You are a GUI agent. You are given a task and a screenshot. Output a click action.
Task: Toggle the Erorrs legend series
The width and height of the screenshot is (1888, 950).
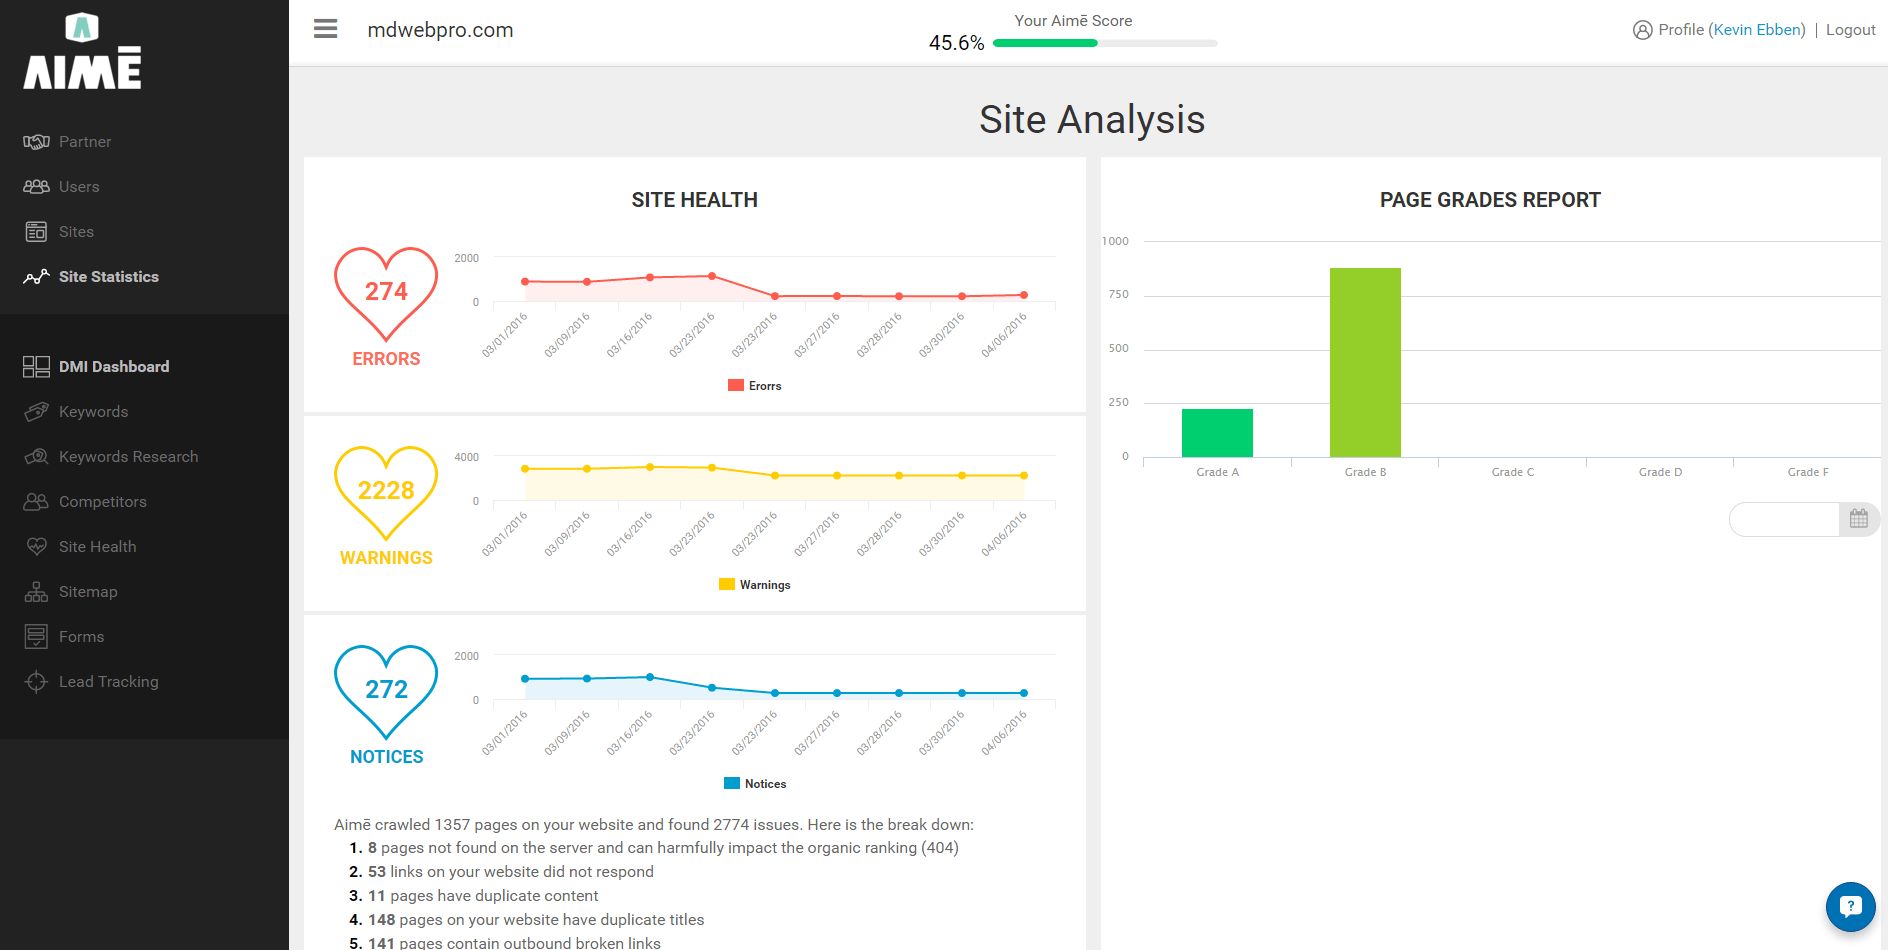coord(755,386)
